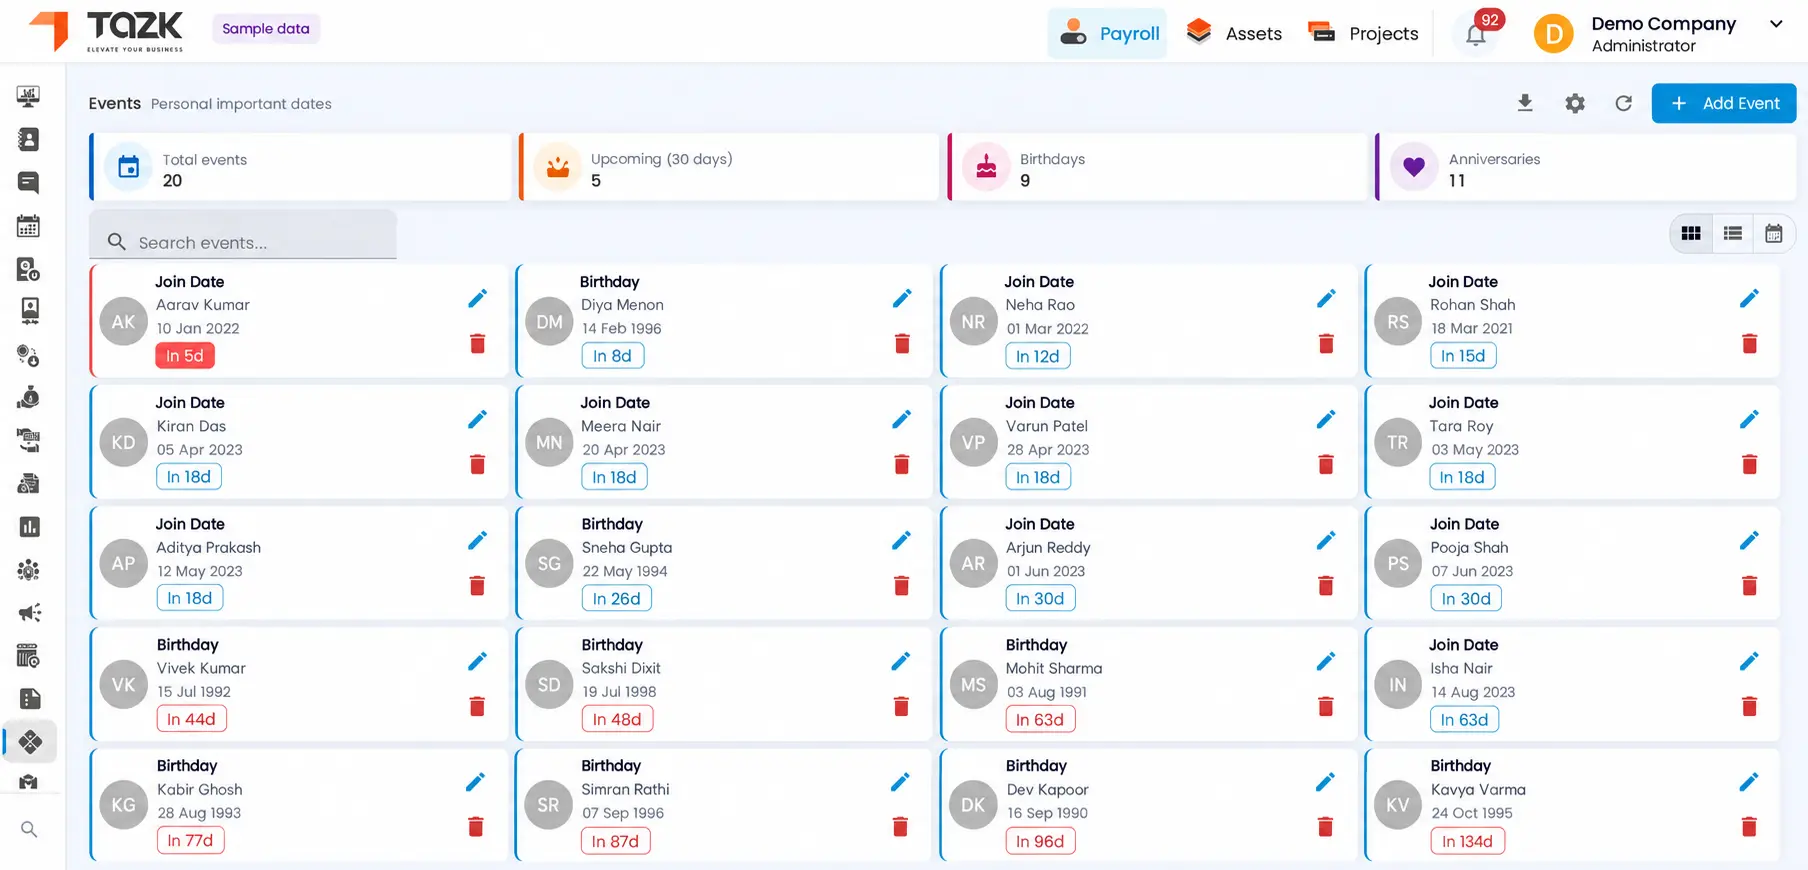Screen dimensions: 1808x870
Task: Click Kiran Das's KD avatar
Action: 124,442
